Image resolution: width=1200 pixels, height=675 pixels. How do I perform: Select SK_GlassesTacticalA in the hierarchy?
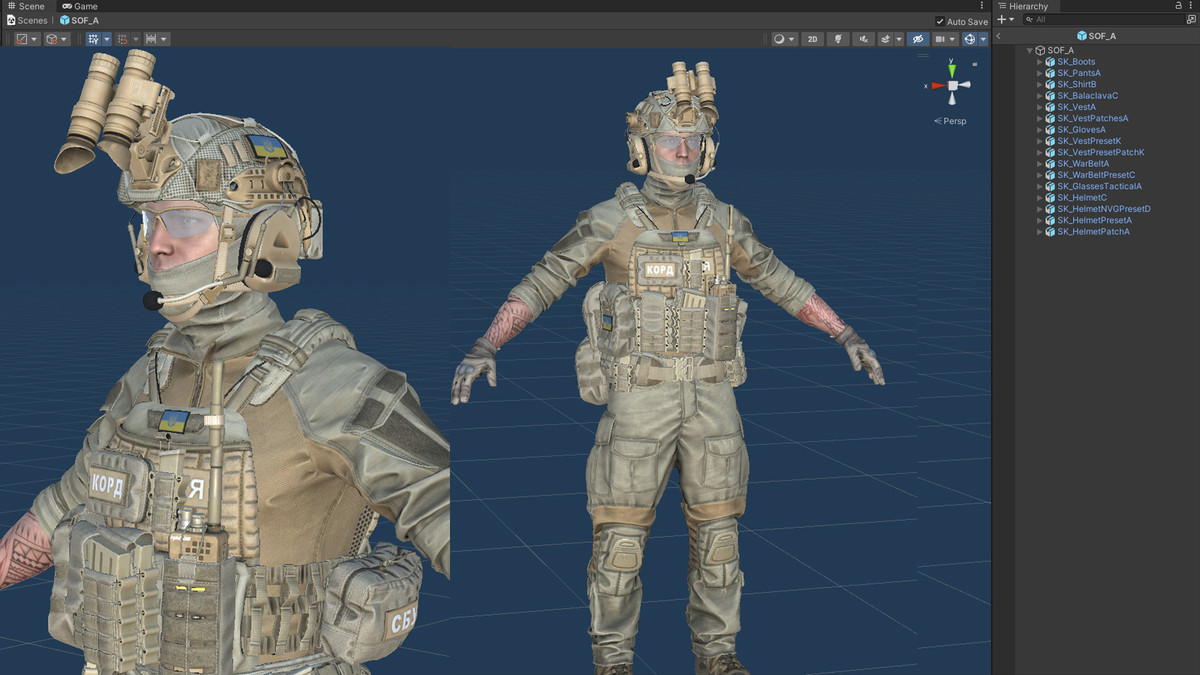pyautogui.click(x=1099, y=187)
